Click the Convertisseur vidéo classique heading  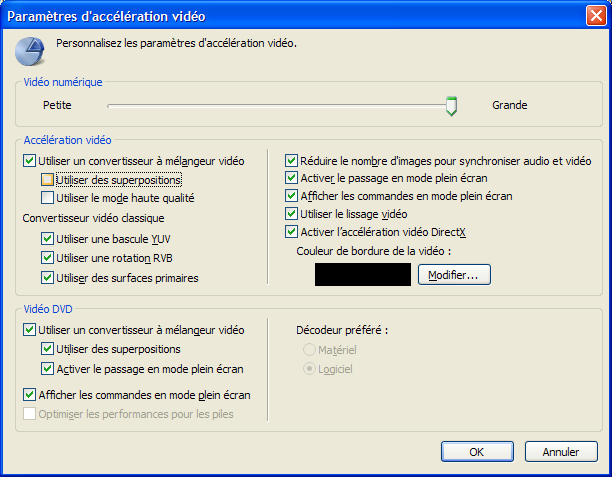pos(93,218)
